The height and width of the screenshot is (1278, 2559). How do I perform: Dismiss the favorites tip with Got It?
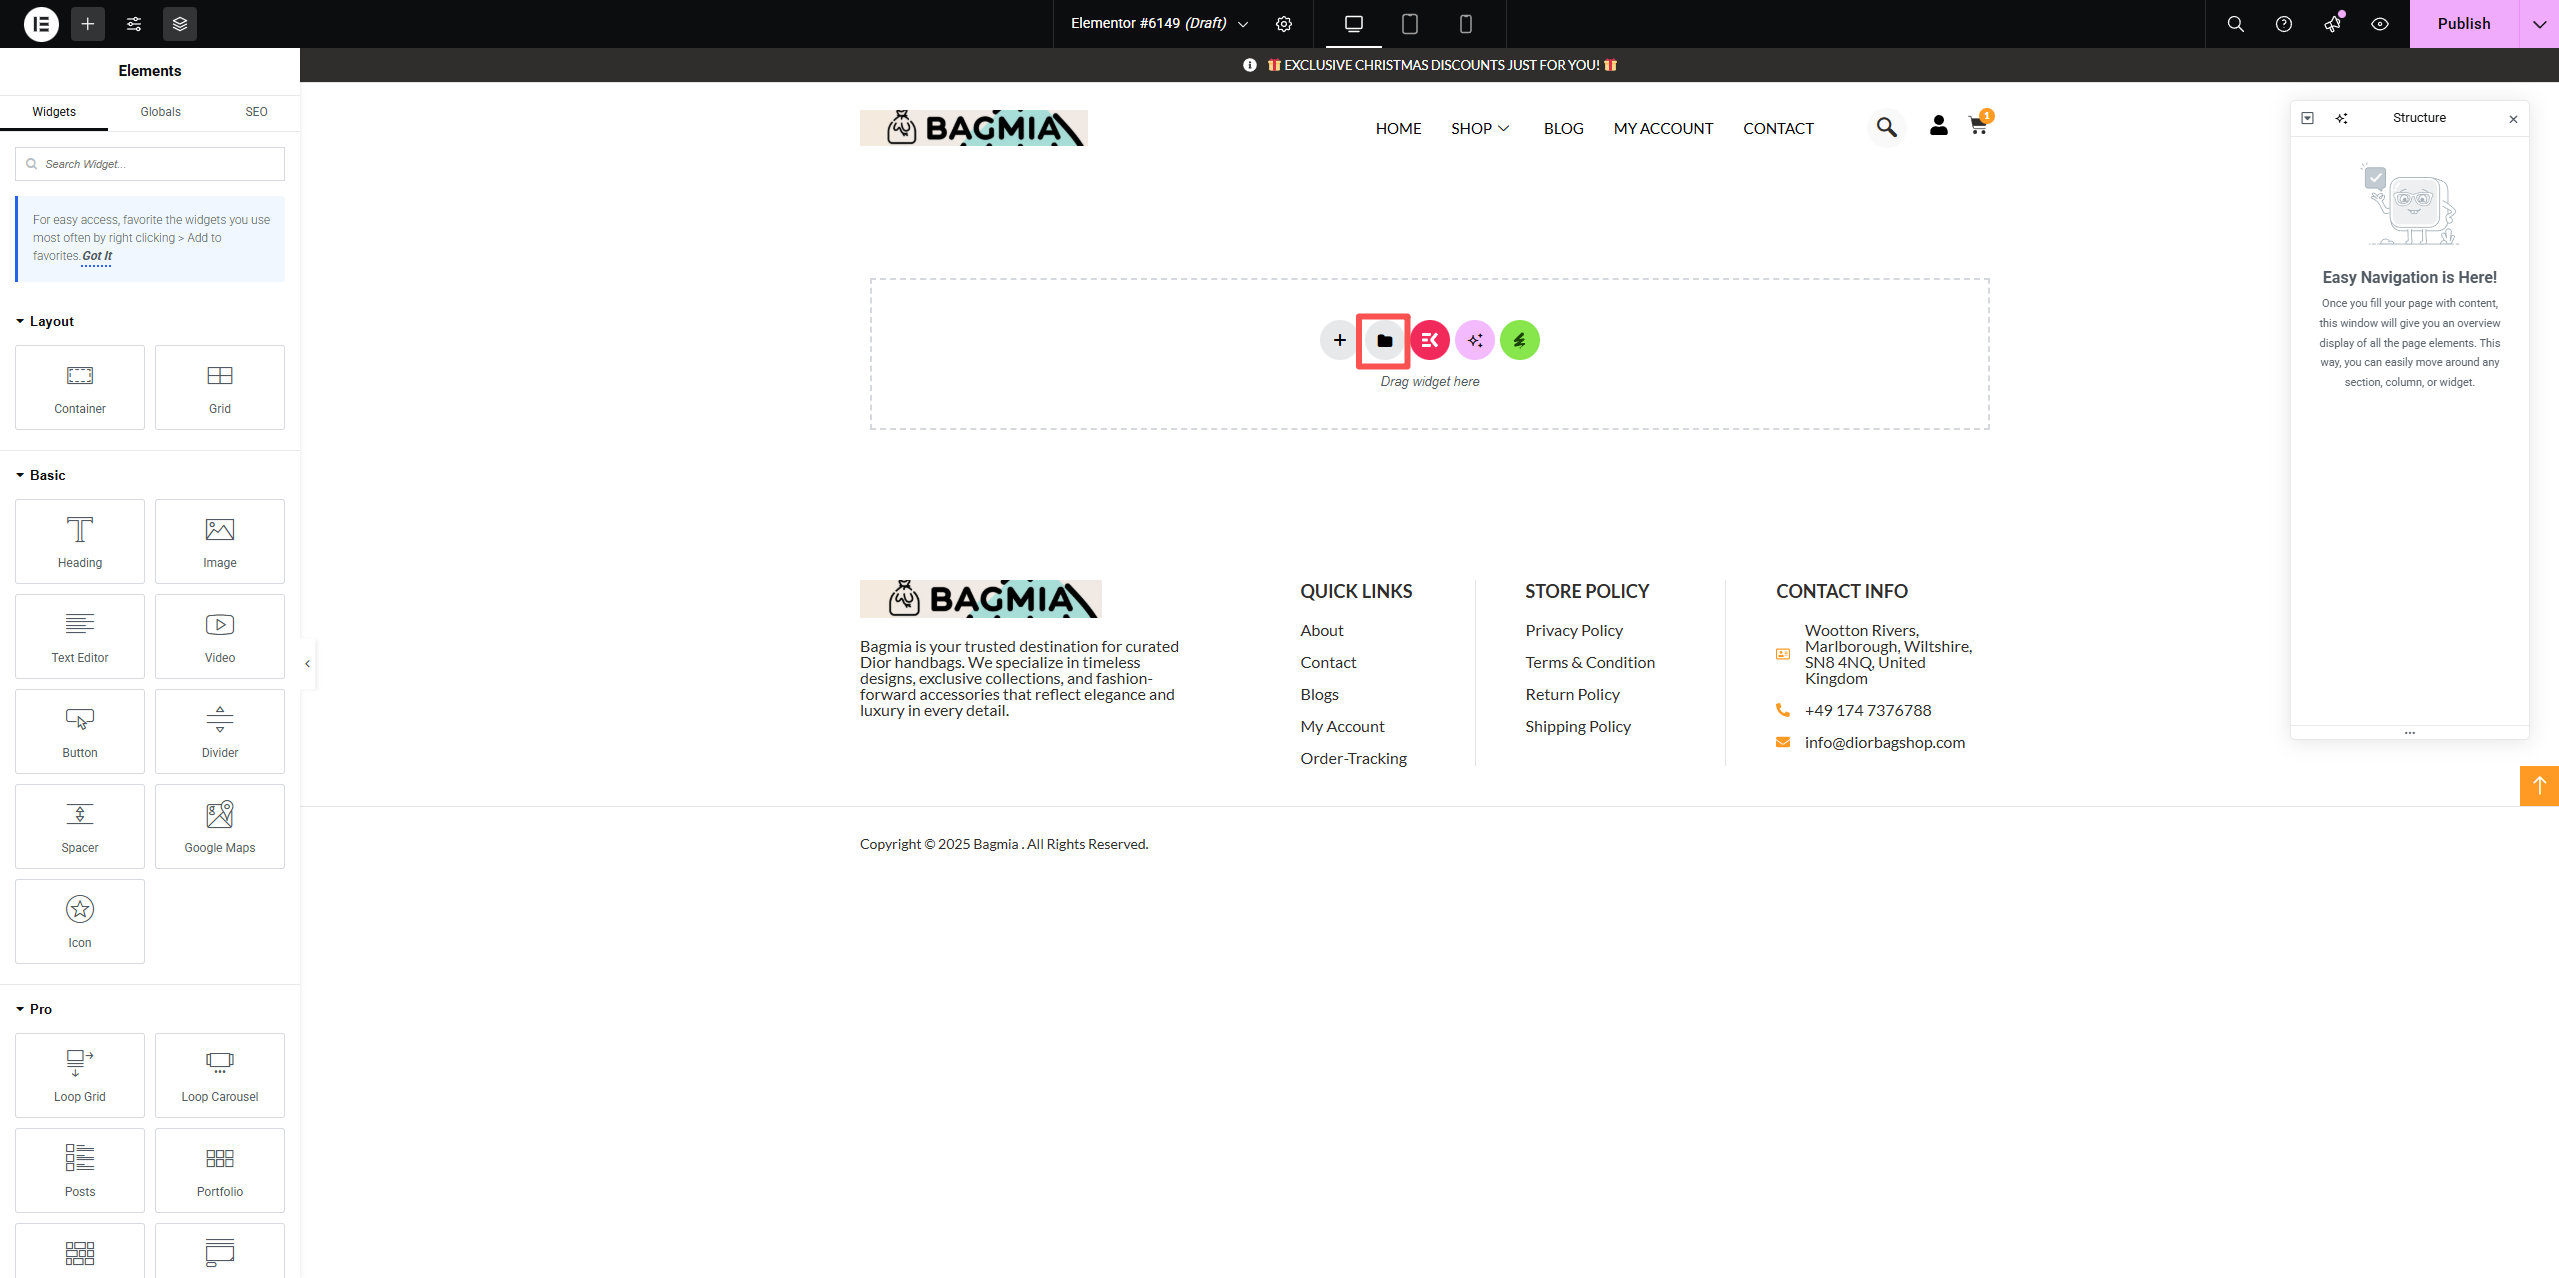point(96,256)
